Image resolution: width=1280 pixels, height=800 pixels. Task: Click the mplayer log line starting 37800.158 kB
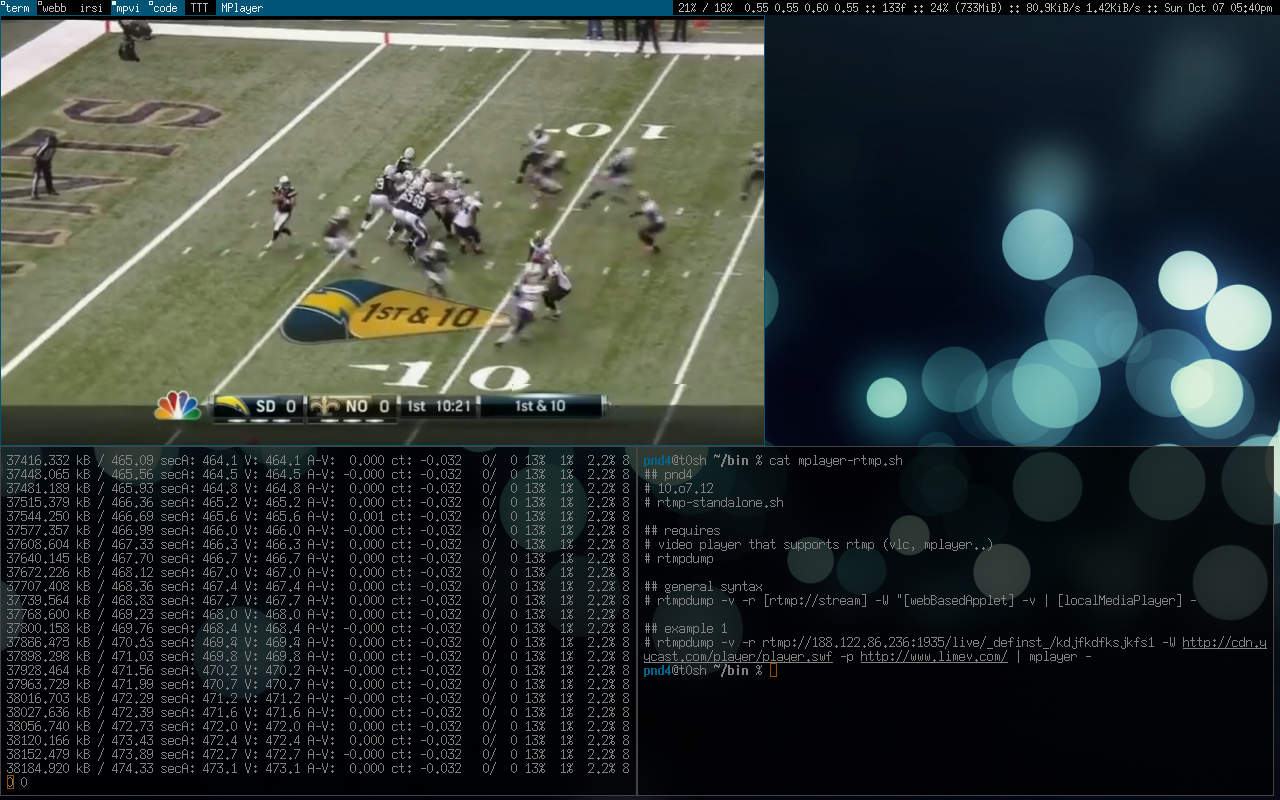click(x=318, y=629)
